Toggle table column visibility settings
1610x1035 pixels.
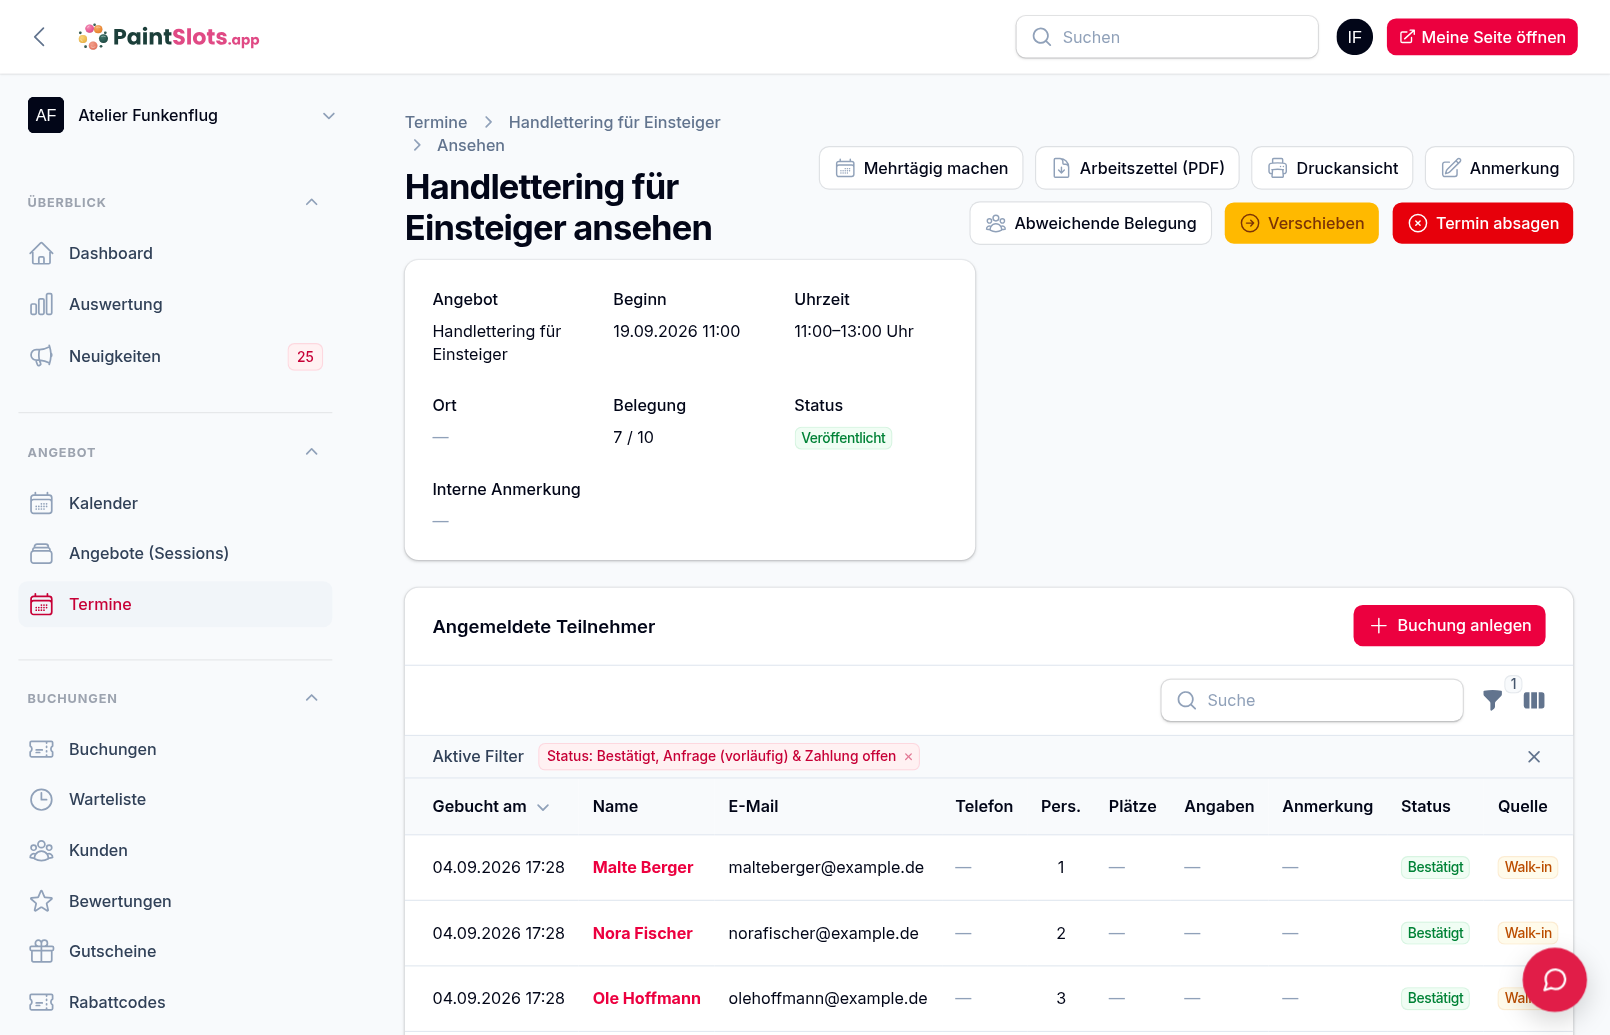click(1534, 700)
